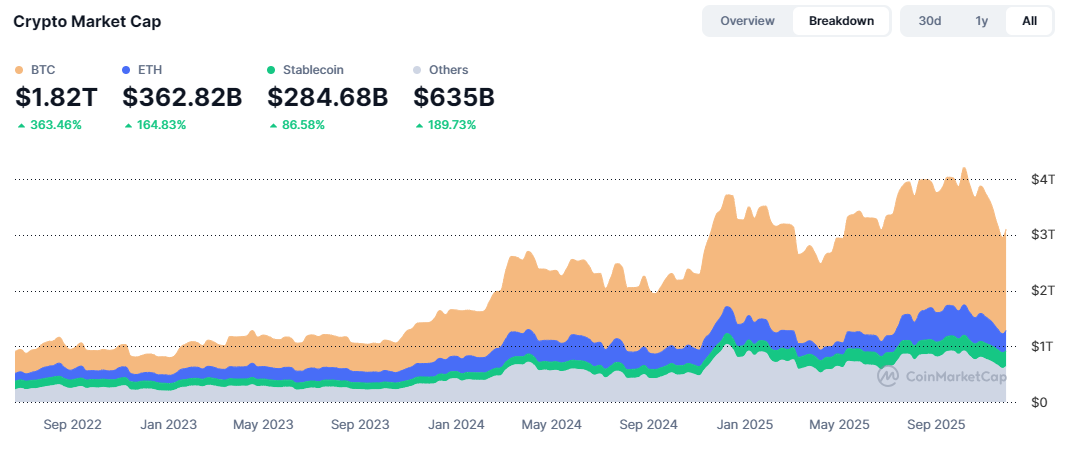Screen dimensions: 1074x463
Task: Click the green Stablecoin legend dot
Action: (x=271, y=70)
